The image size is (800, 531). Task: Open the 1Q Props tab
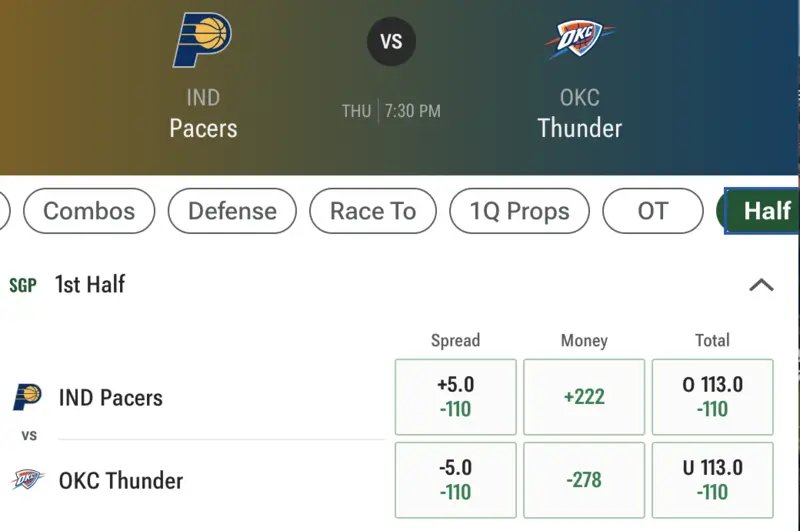pos(519,211)
